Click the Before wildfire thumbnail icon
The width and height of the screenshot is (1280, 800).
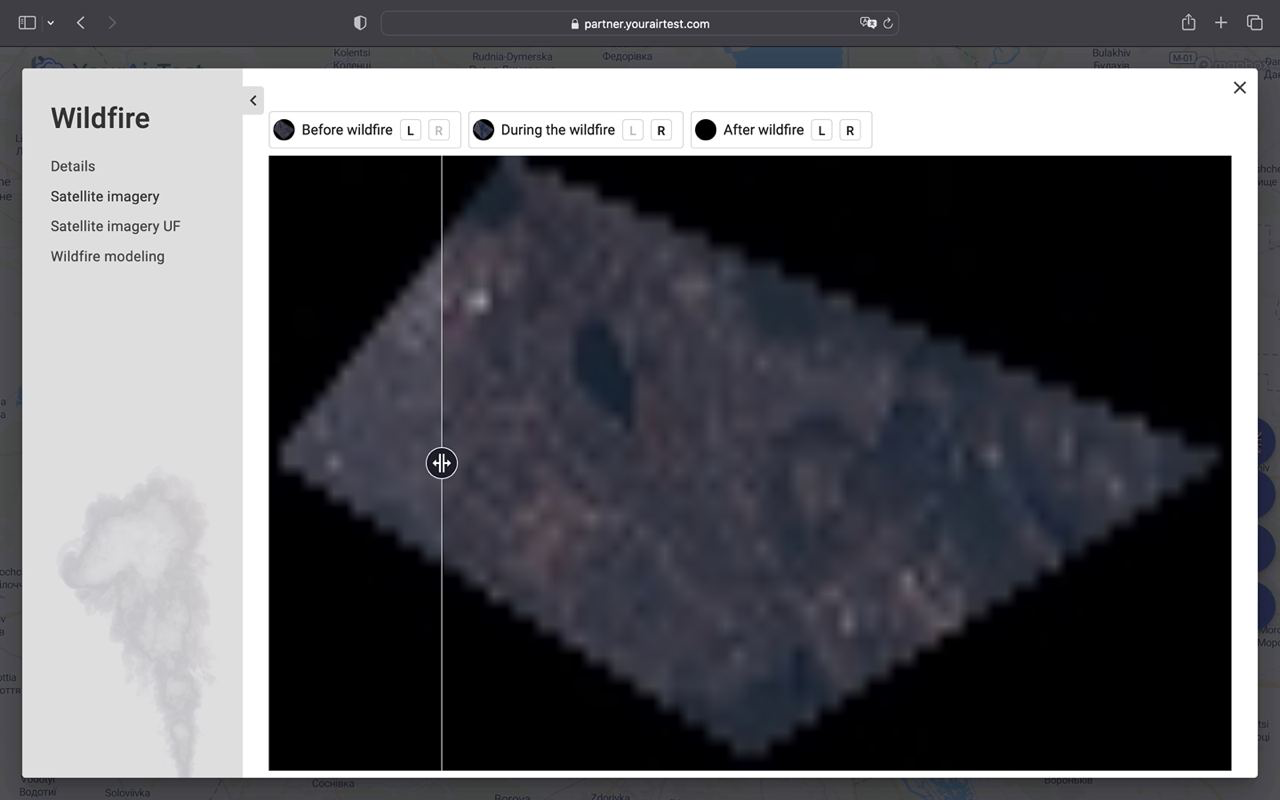(x=284, y=130)
